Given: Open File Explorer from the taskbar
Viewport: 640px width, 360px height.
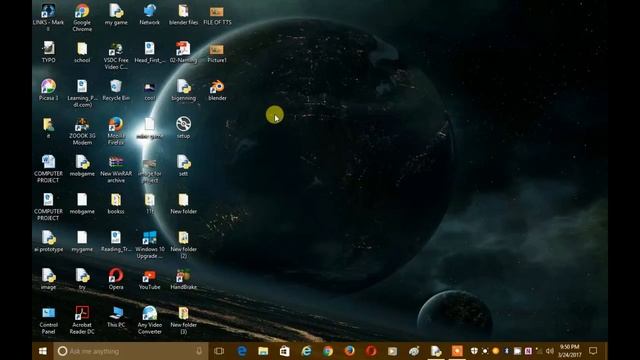Looking at the screenshot, I should point(263,351).
